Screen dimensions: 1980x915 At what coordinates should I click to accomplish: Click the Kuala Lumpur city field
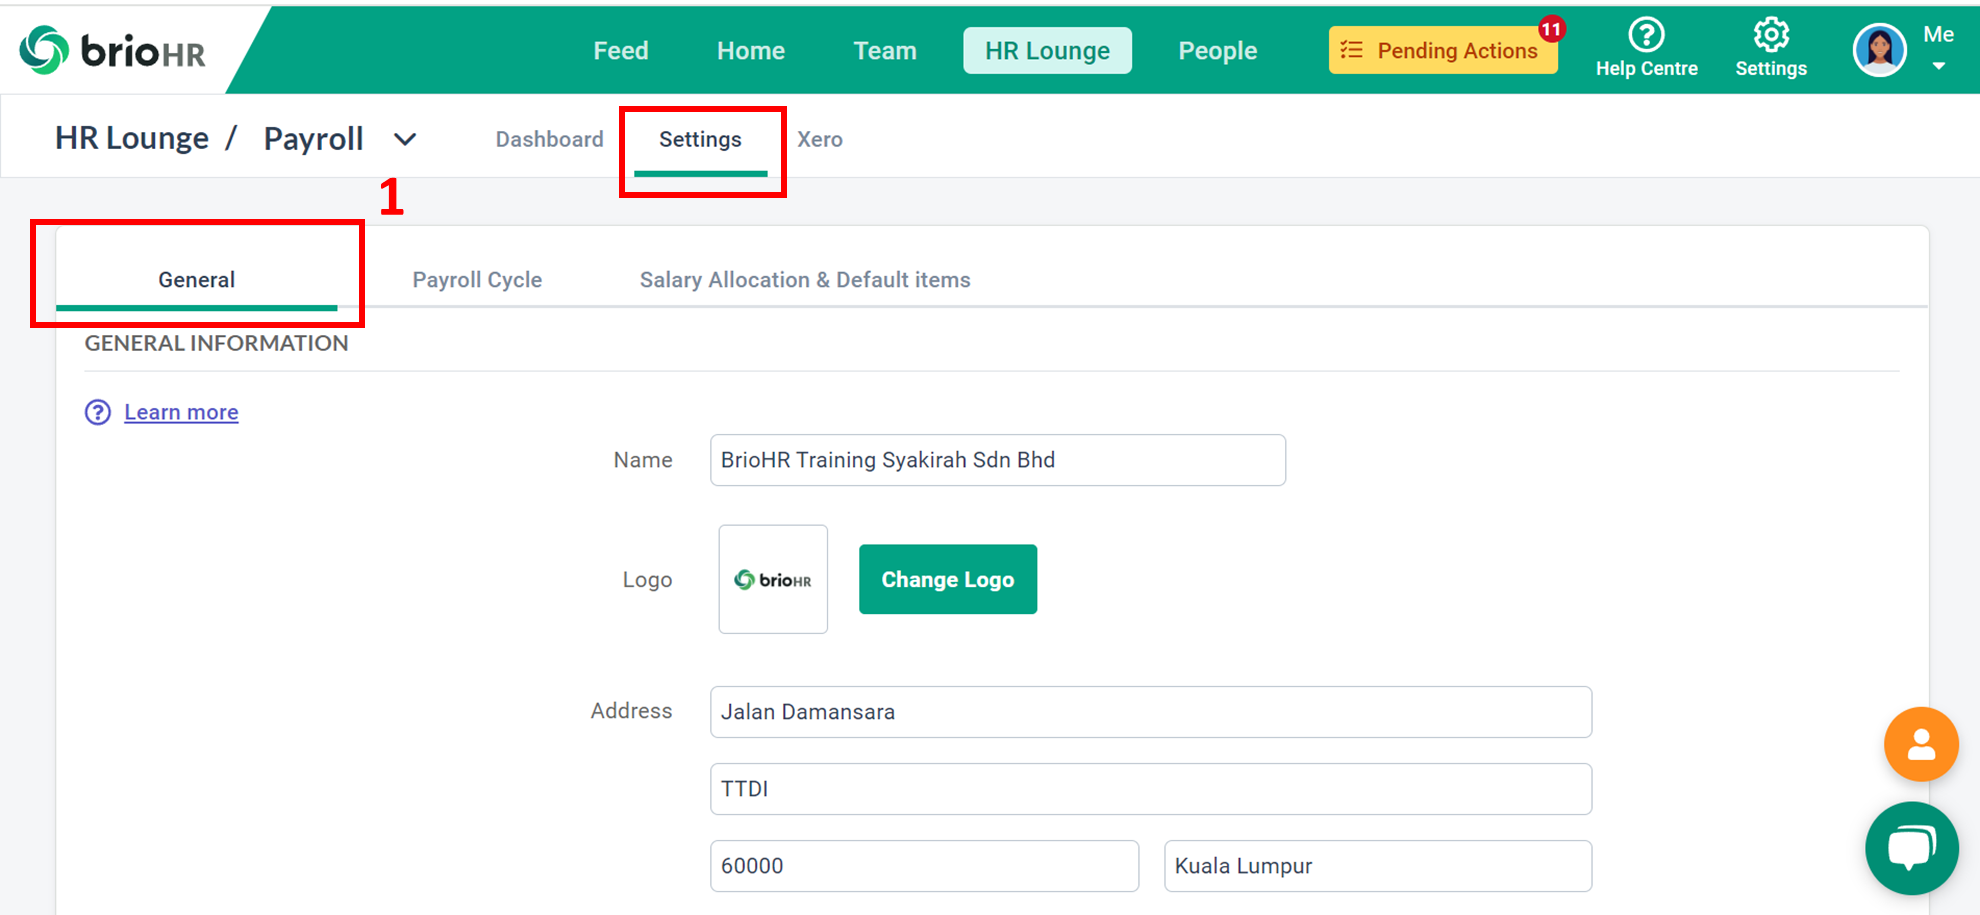point(1378,866)
